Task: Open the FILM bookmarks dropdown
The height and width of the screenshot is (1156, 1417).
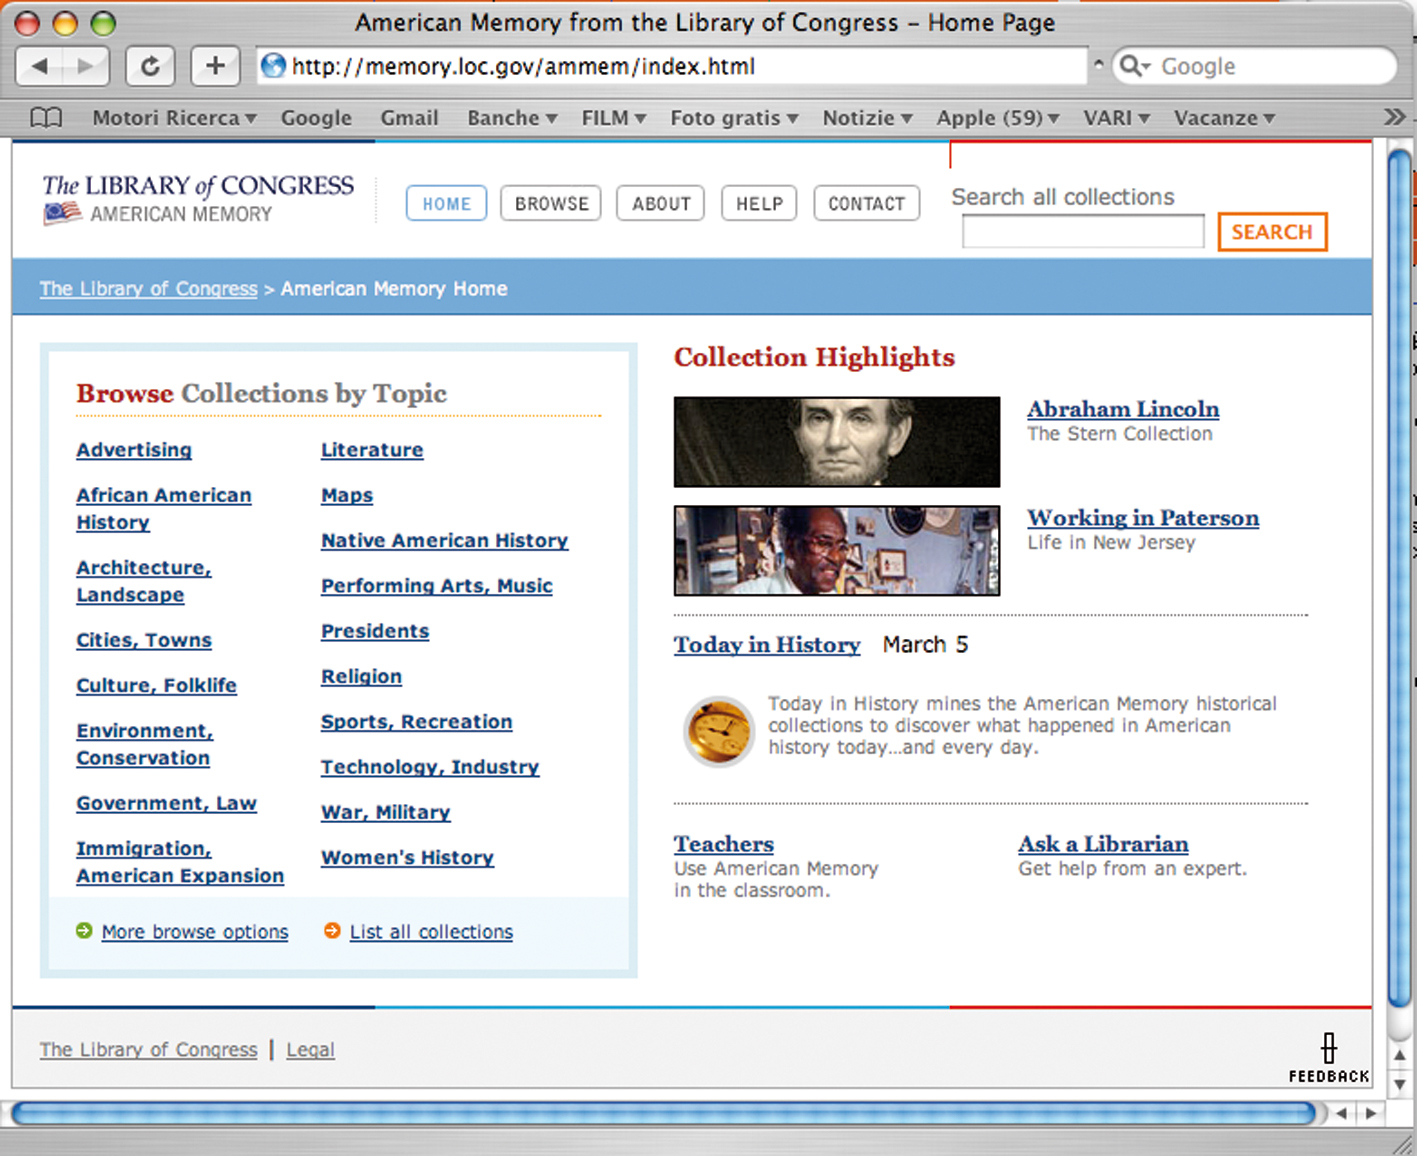Action: (x=614, y=118)
